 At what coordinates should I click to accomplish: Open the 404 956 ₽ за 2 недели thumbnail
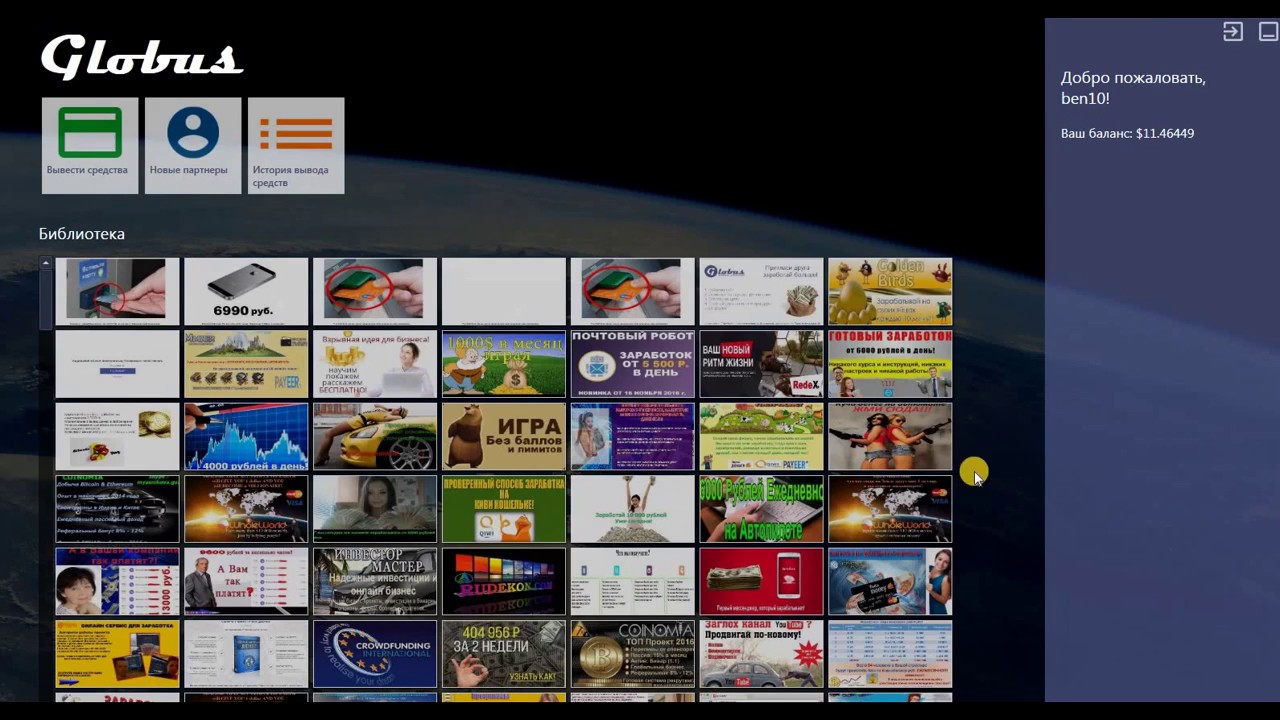click(503, 654)
